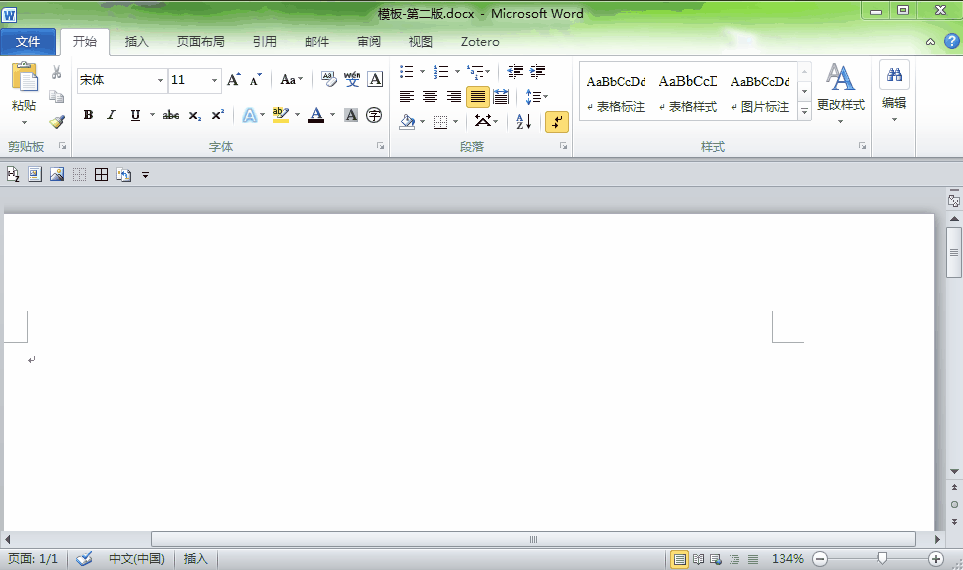The width and height of the screenshot is (963, 570).
Task: Open the line spacing dropdown
Action: [536, 96]
